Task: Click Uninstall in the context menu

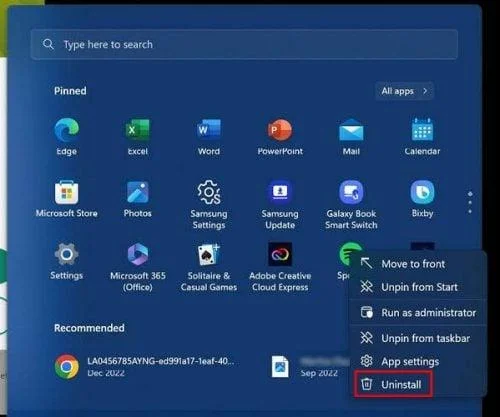Action: [393, 384]
